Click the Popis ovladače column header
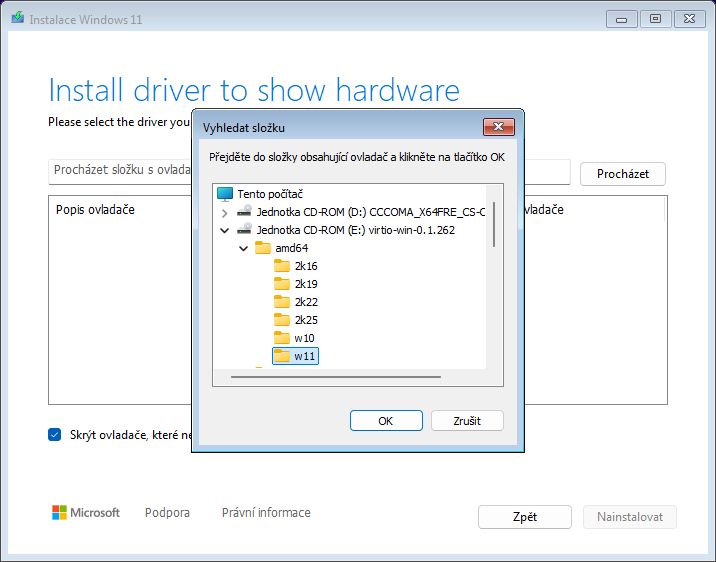Screen dimensions: 716x562 [95, 210]
